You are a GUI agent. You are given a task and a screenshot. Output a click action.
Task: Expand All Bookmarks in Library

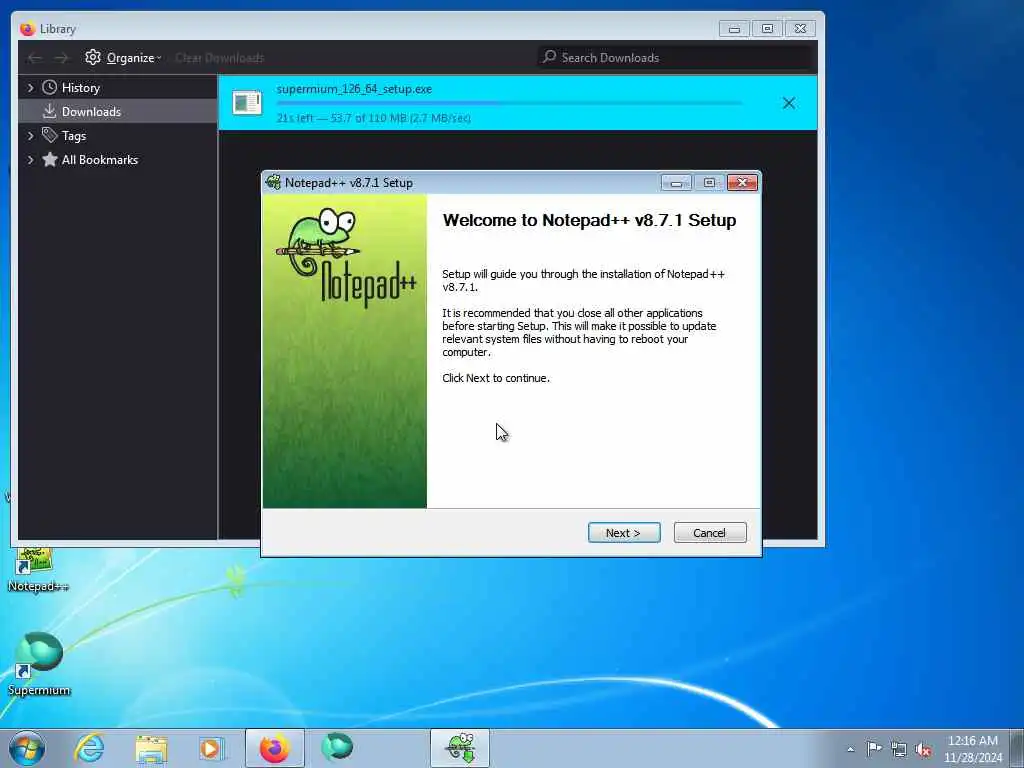[x=30, y=160]
